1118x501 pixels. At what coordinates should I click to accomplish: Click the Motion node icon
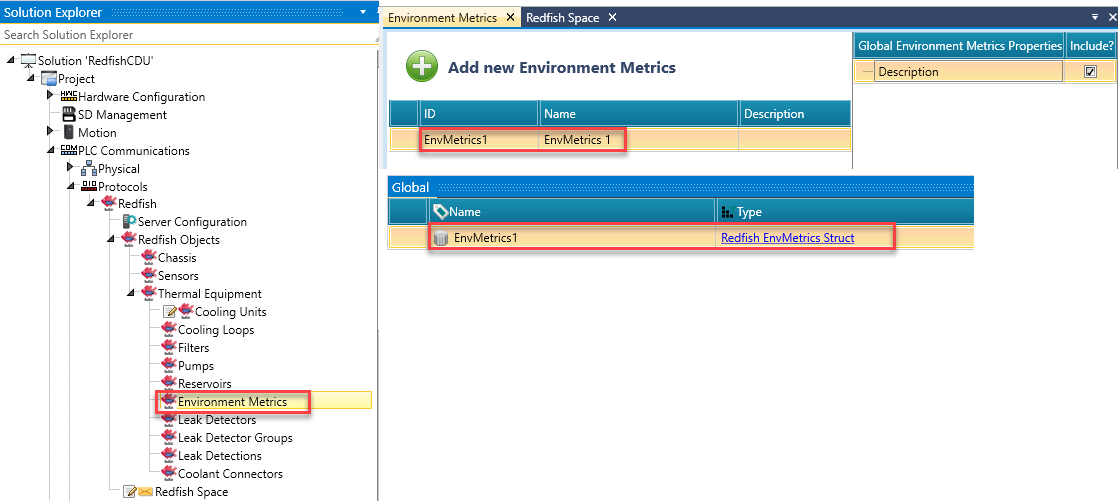69,133
